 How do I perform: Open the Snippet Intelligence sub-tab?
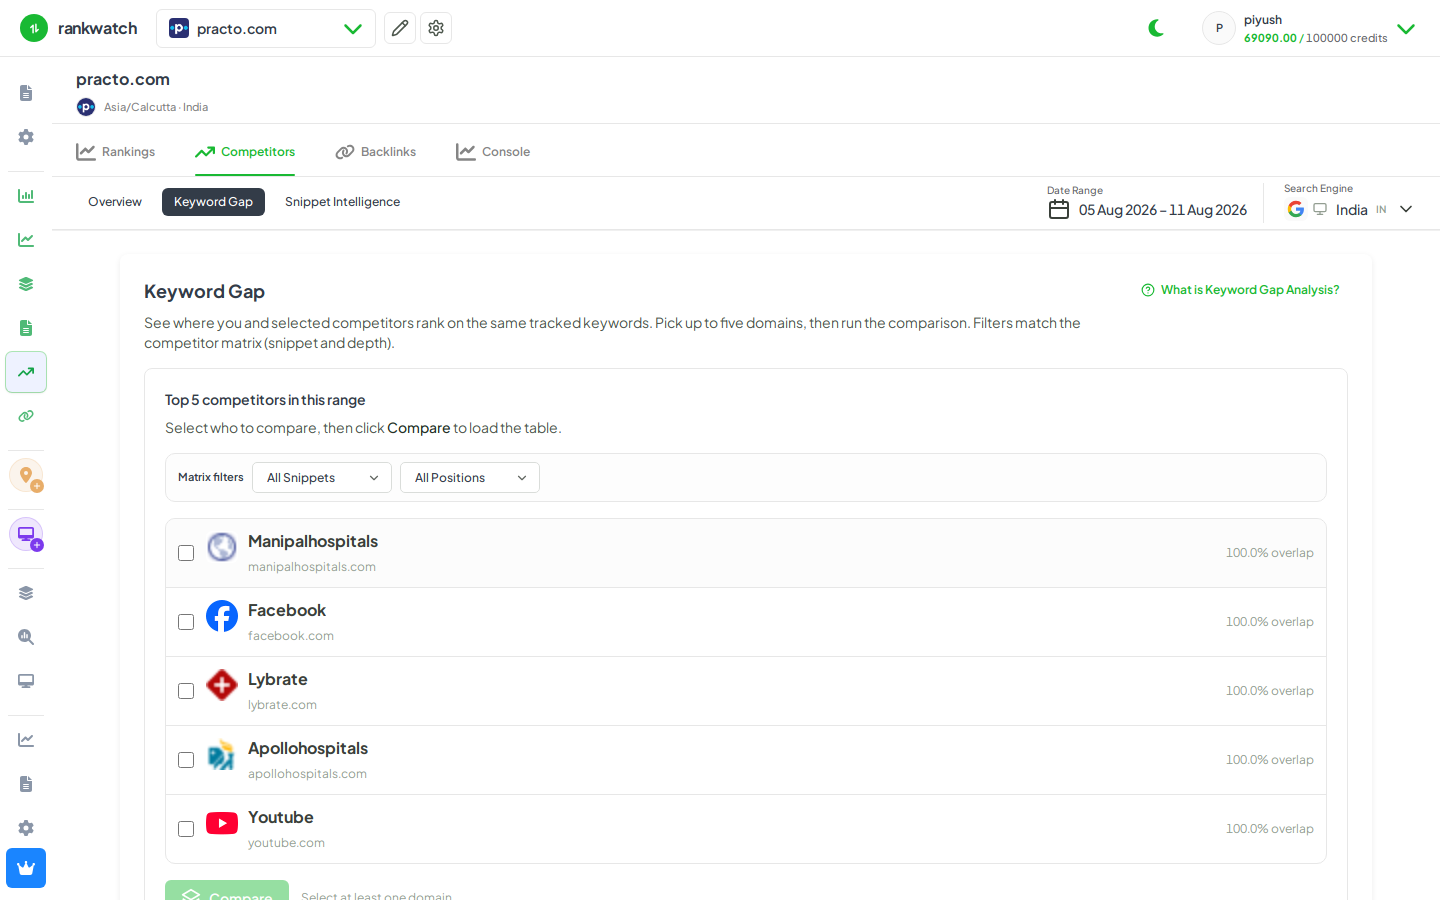(342, 202)
